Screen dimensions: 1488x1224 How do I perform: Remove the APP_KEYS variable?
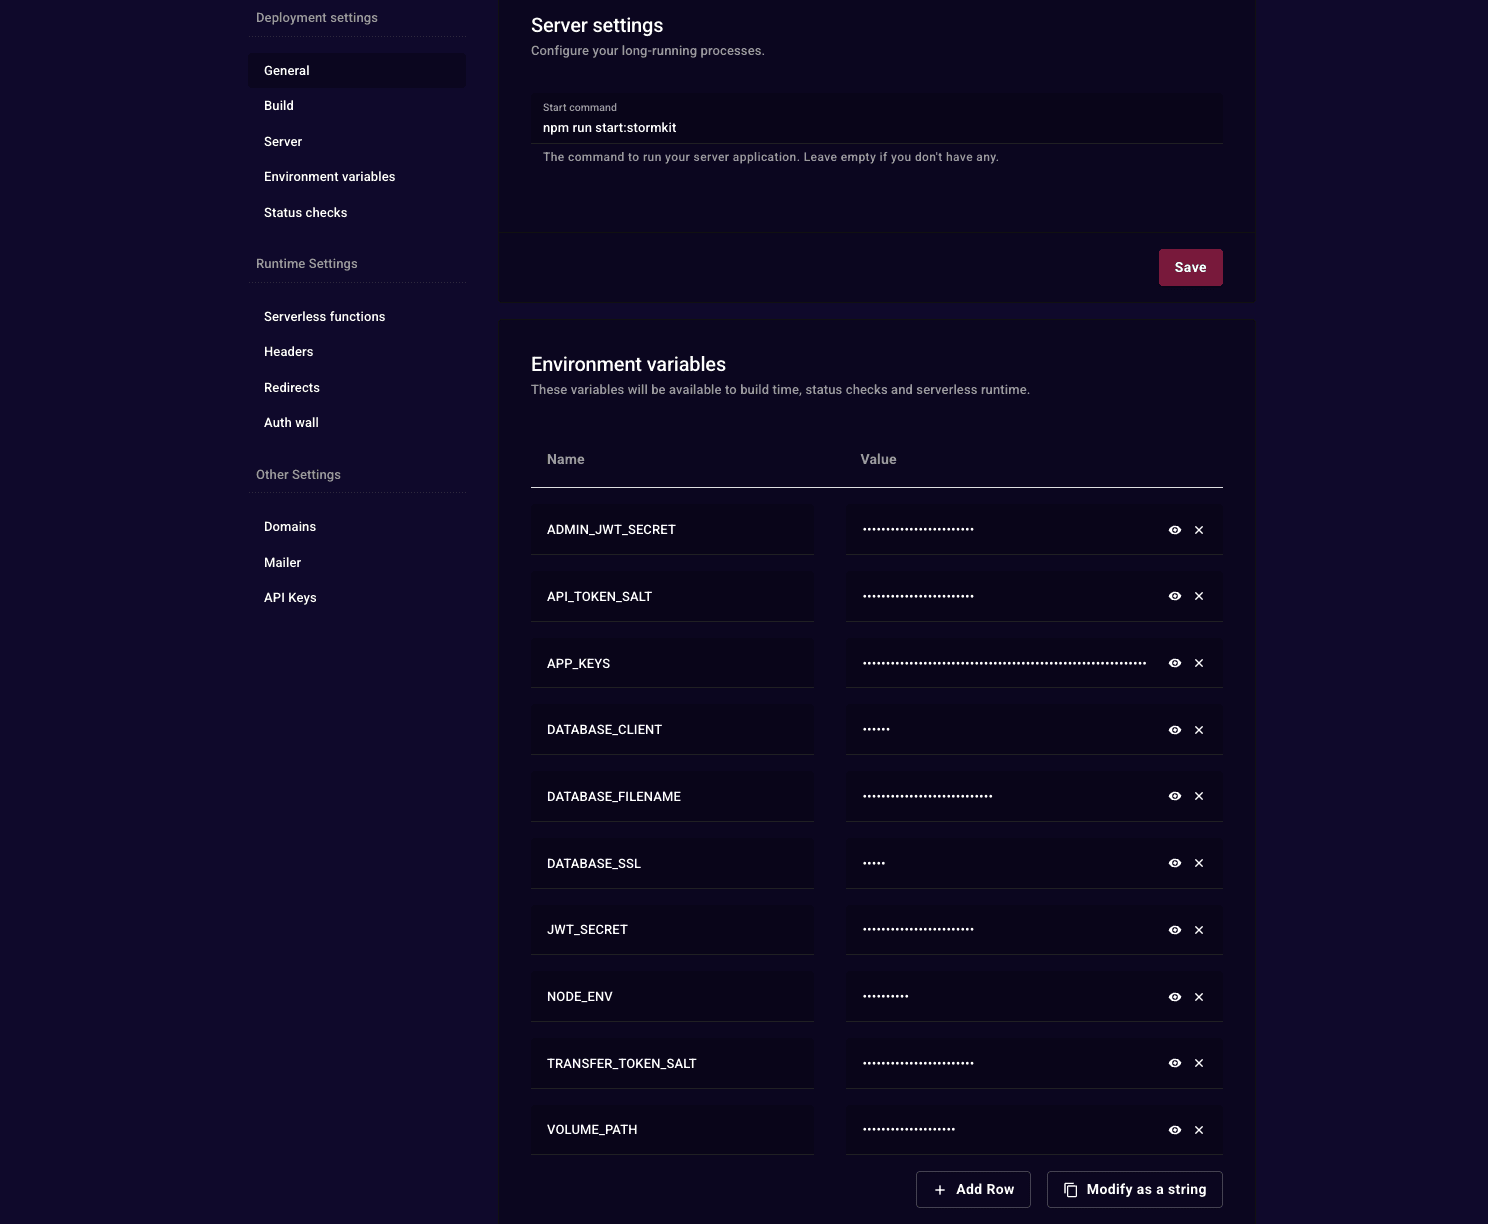point(1199,662)
